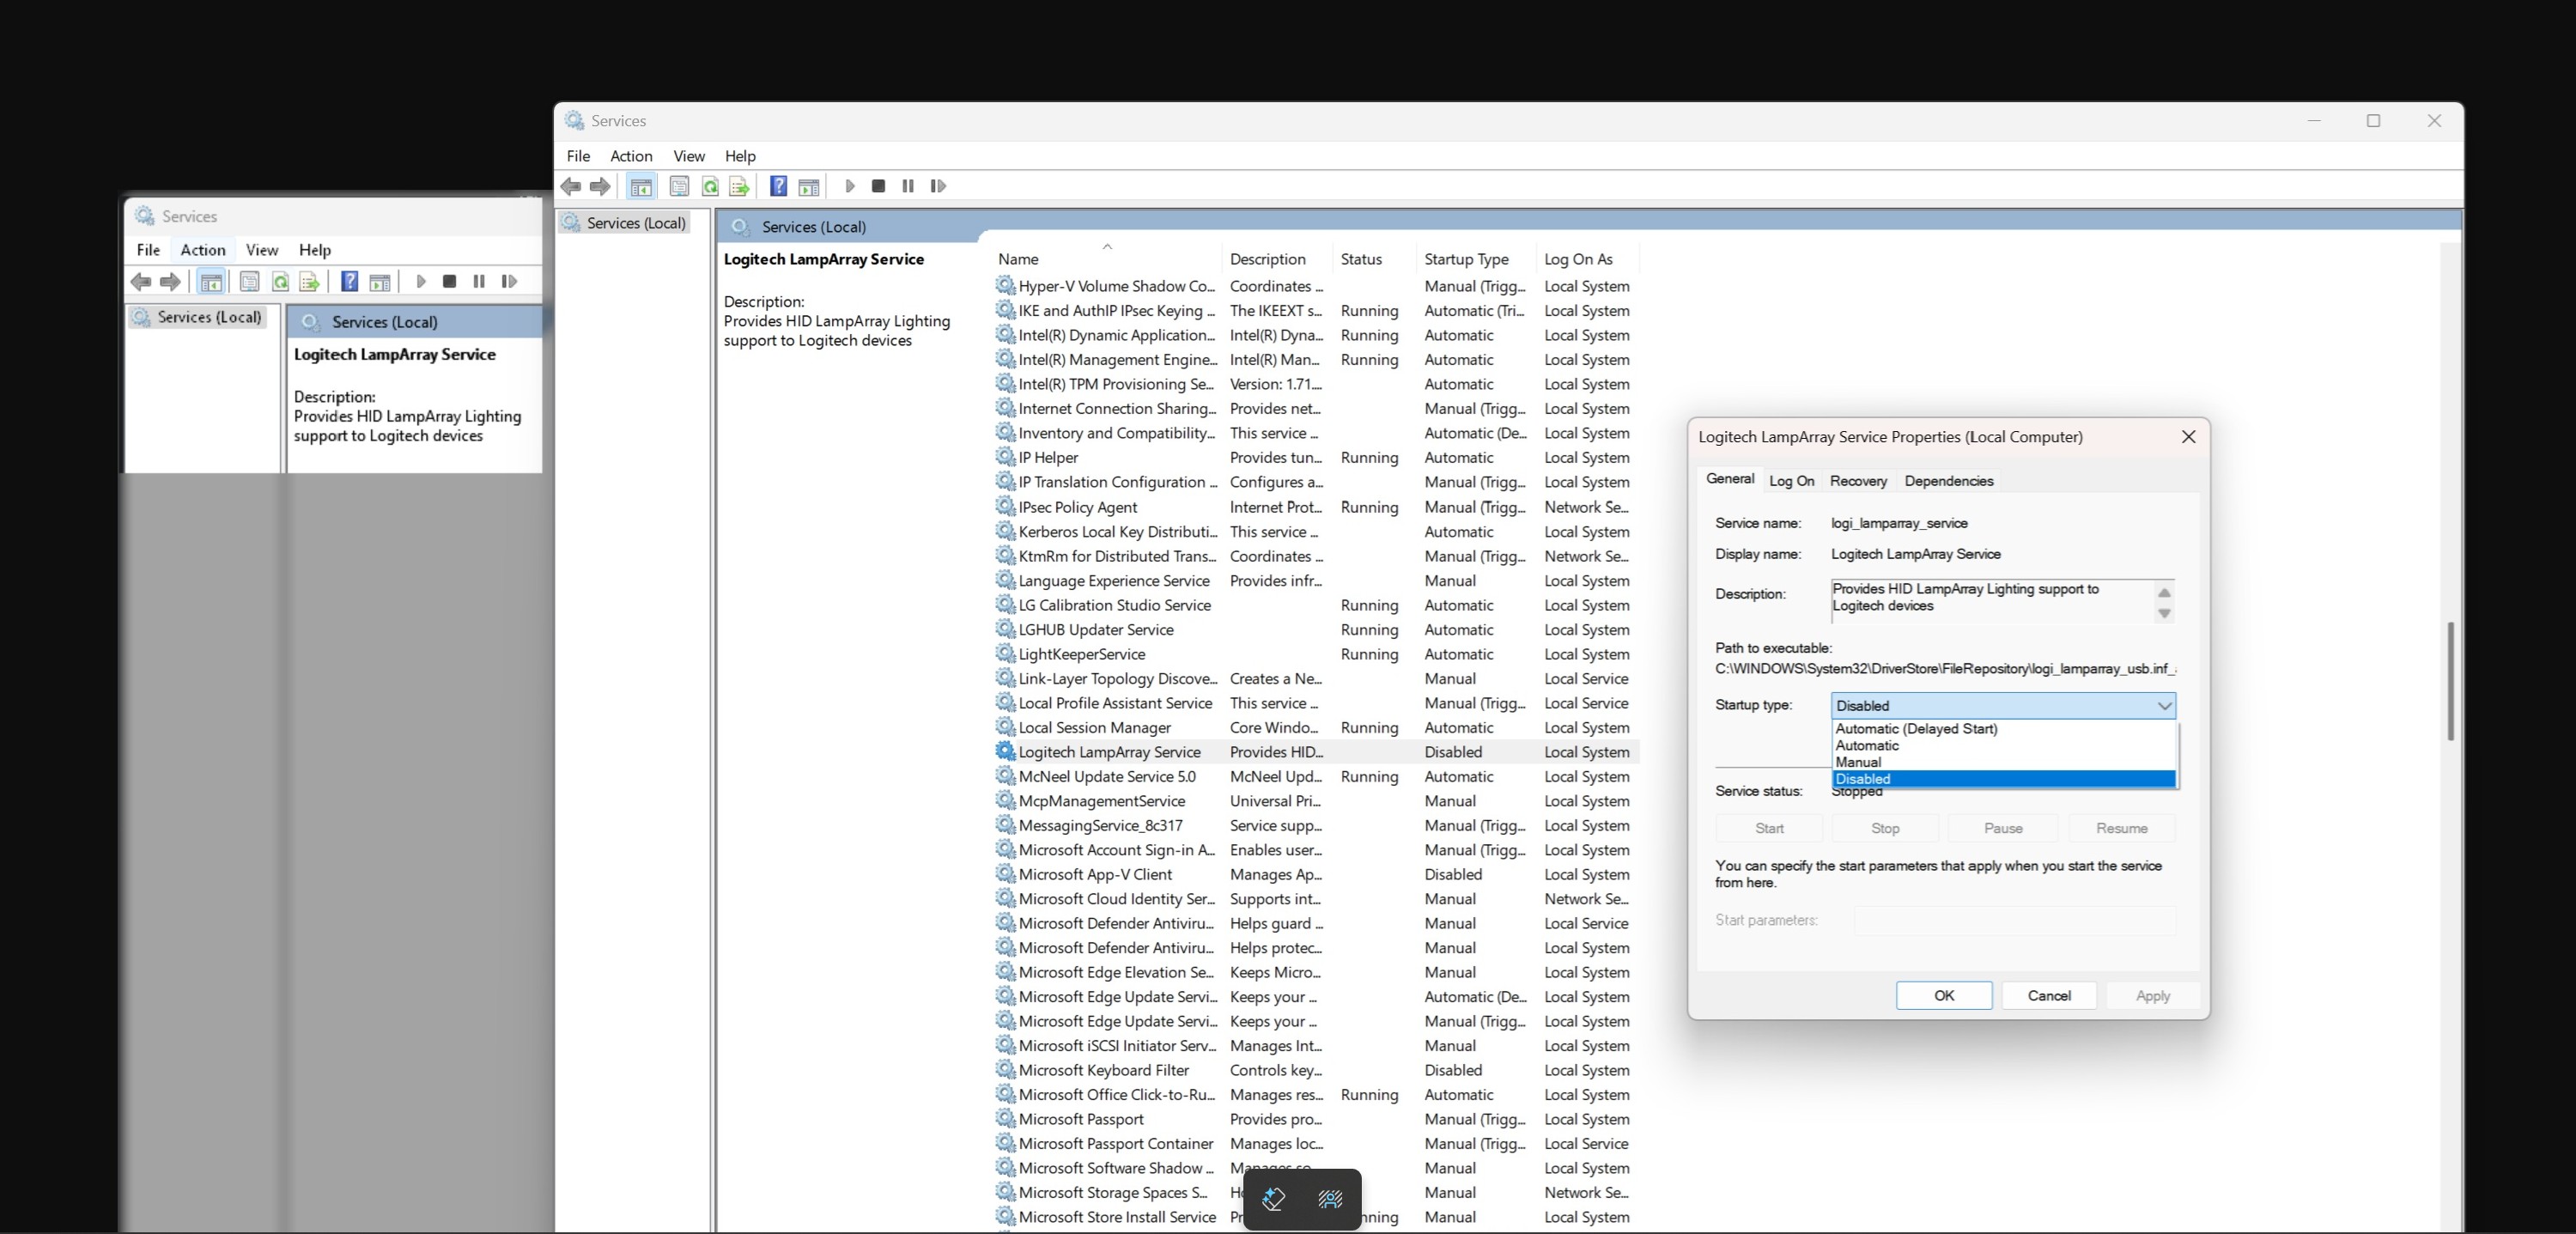
Task: Toggle Console Tree icon in background Services window
Action: point(211,282)
